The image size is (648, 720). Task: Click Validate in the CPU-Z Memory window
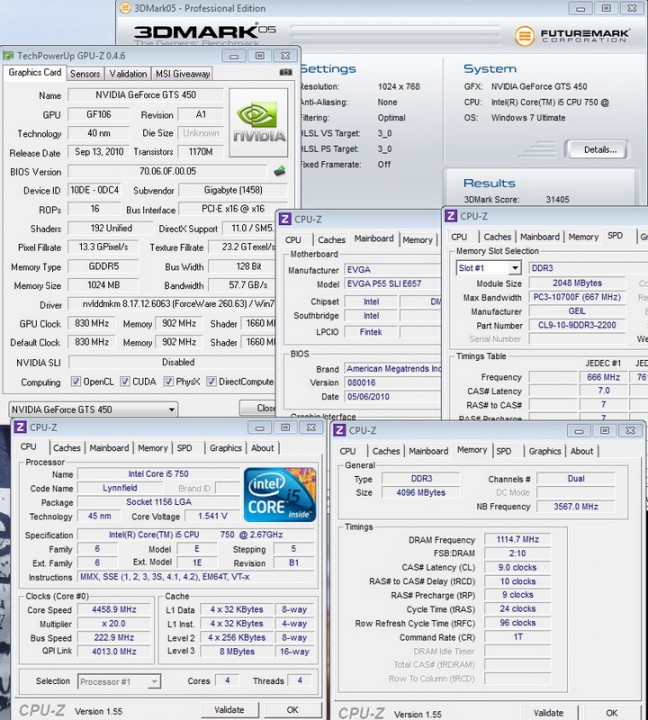pyautogui.click(x=548, y=713)
